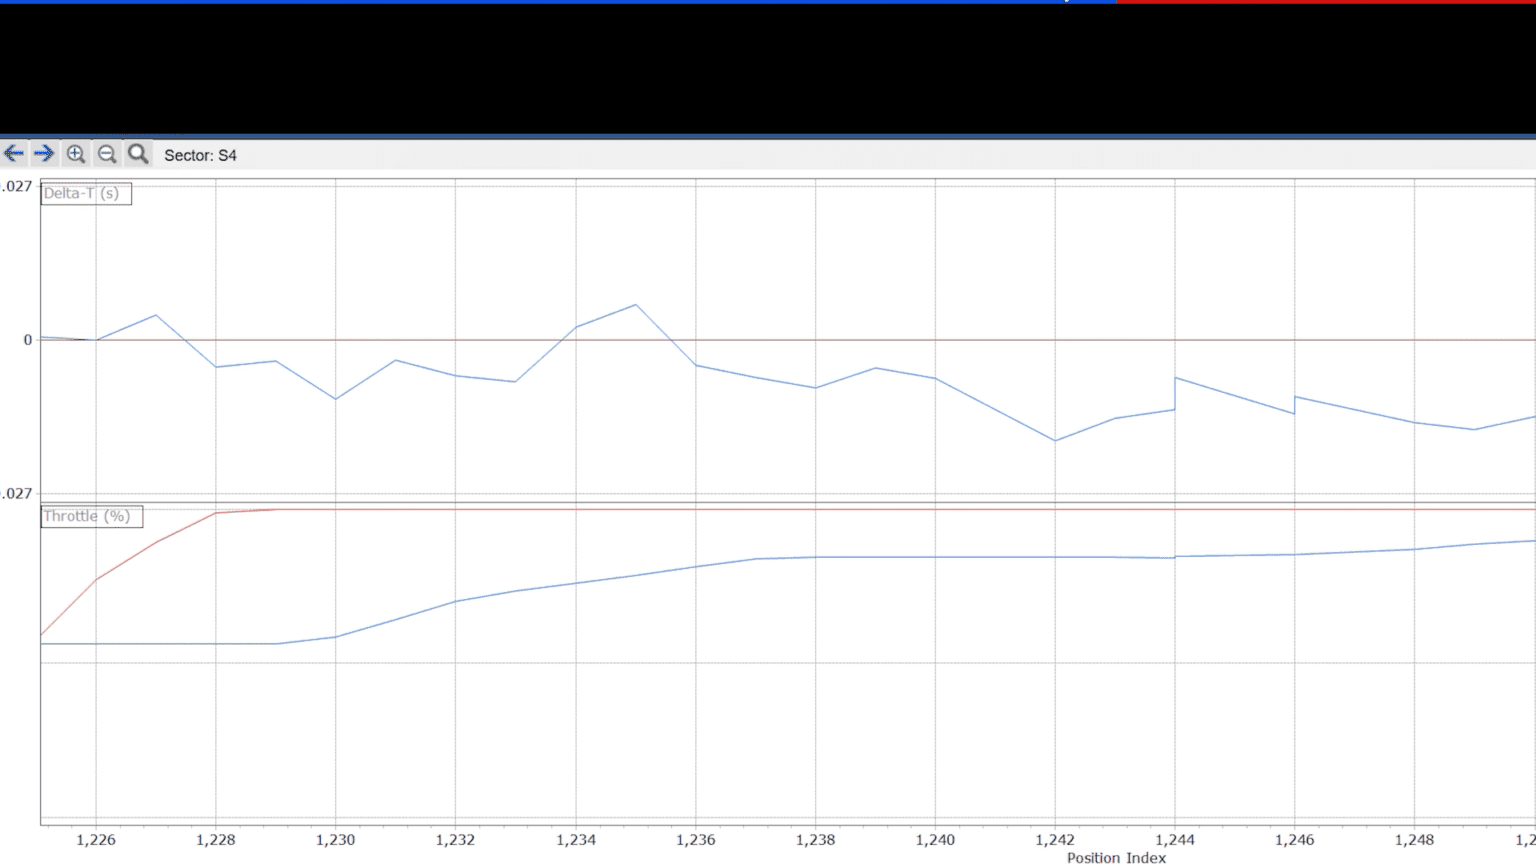Click the plain magnifier reset zoom icon
The height and width of the screenshot is (864, 1536).
pos(138,154)
